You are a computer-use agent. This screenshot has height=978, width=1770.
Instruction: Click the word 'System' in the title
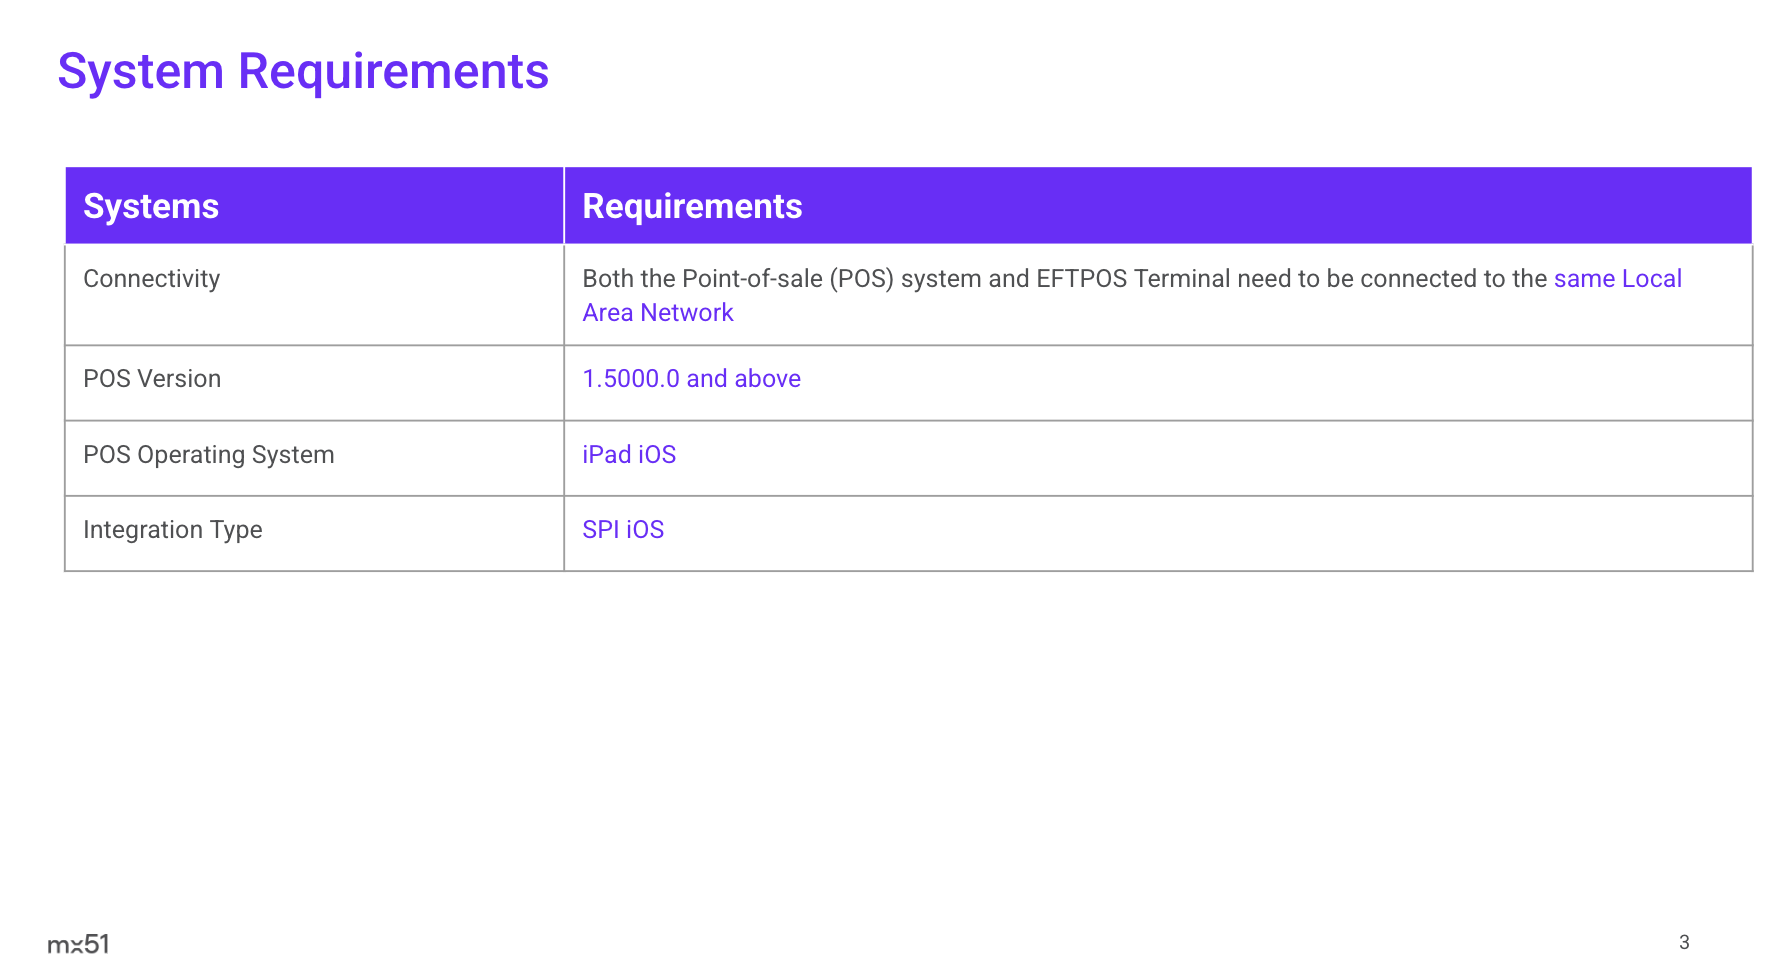(x=140, y=72)
